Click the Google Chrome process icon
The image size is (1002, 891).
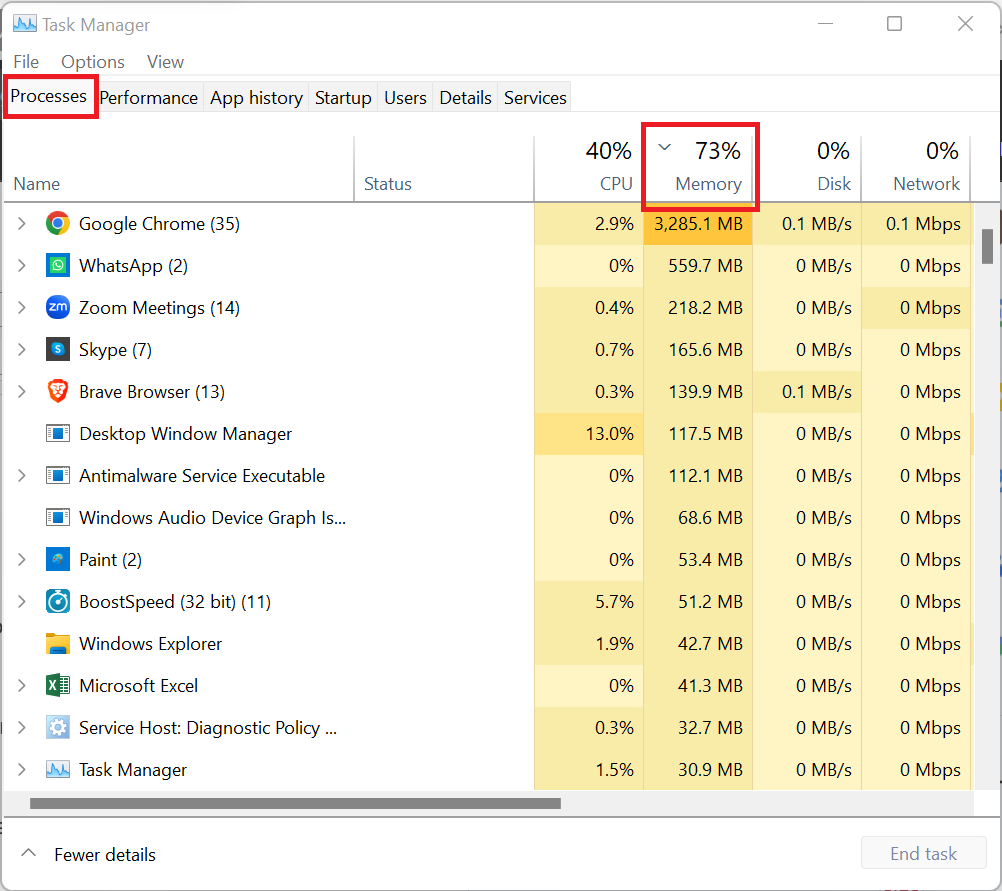coord(57,224)
